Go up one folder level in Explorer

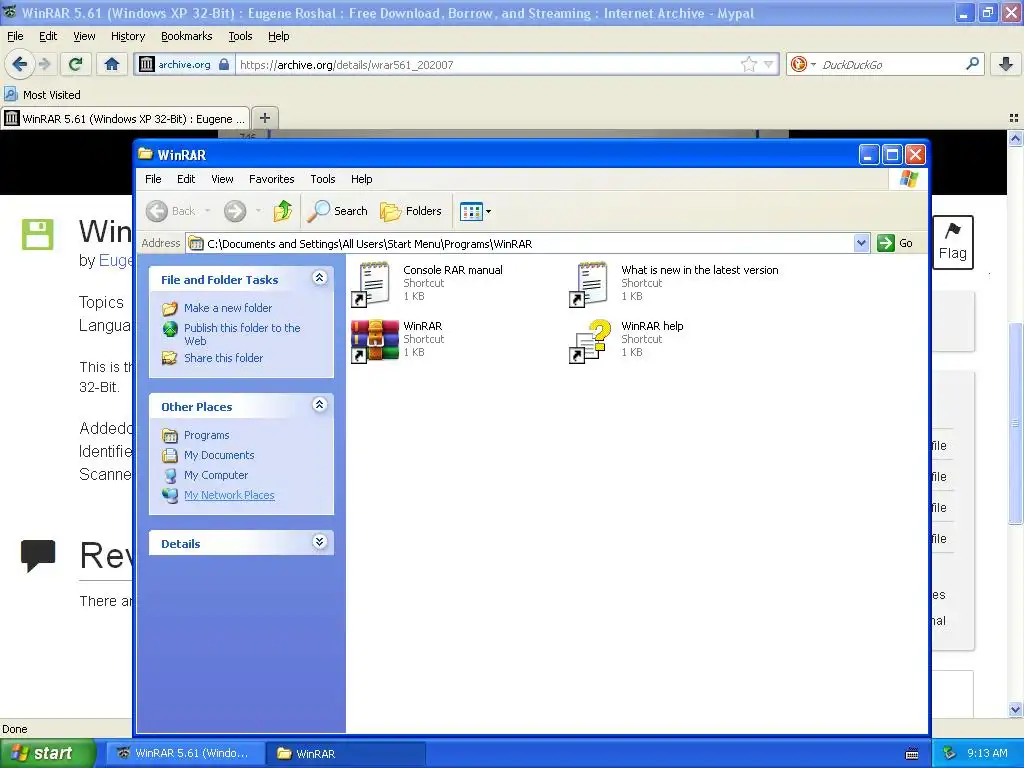pyautogui.click(x=283, y=211)
